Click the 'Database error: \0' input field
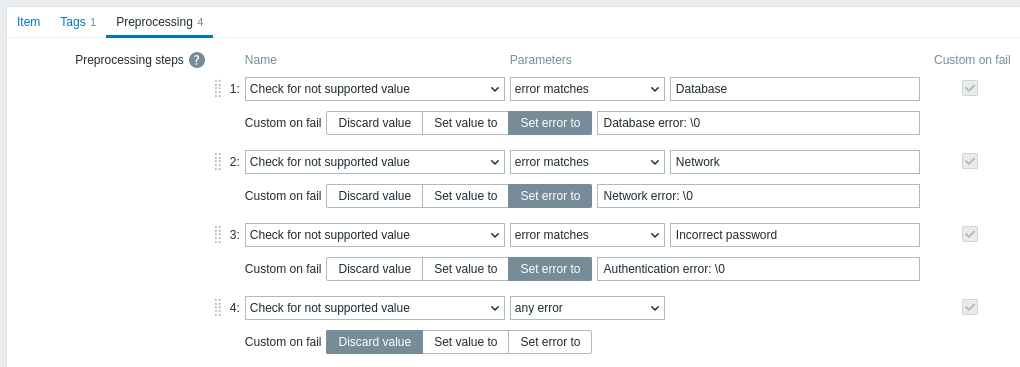Image resolution: width=1020 pixels, height=367 pixels. [x=758, y=123]
